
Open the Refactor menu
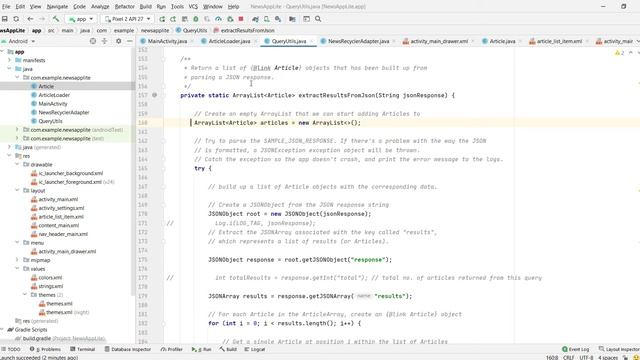point(124,7)
